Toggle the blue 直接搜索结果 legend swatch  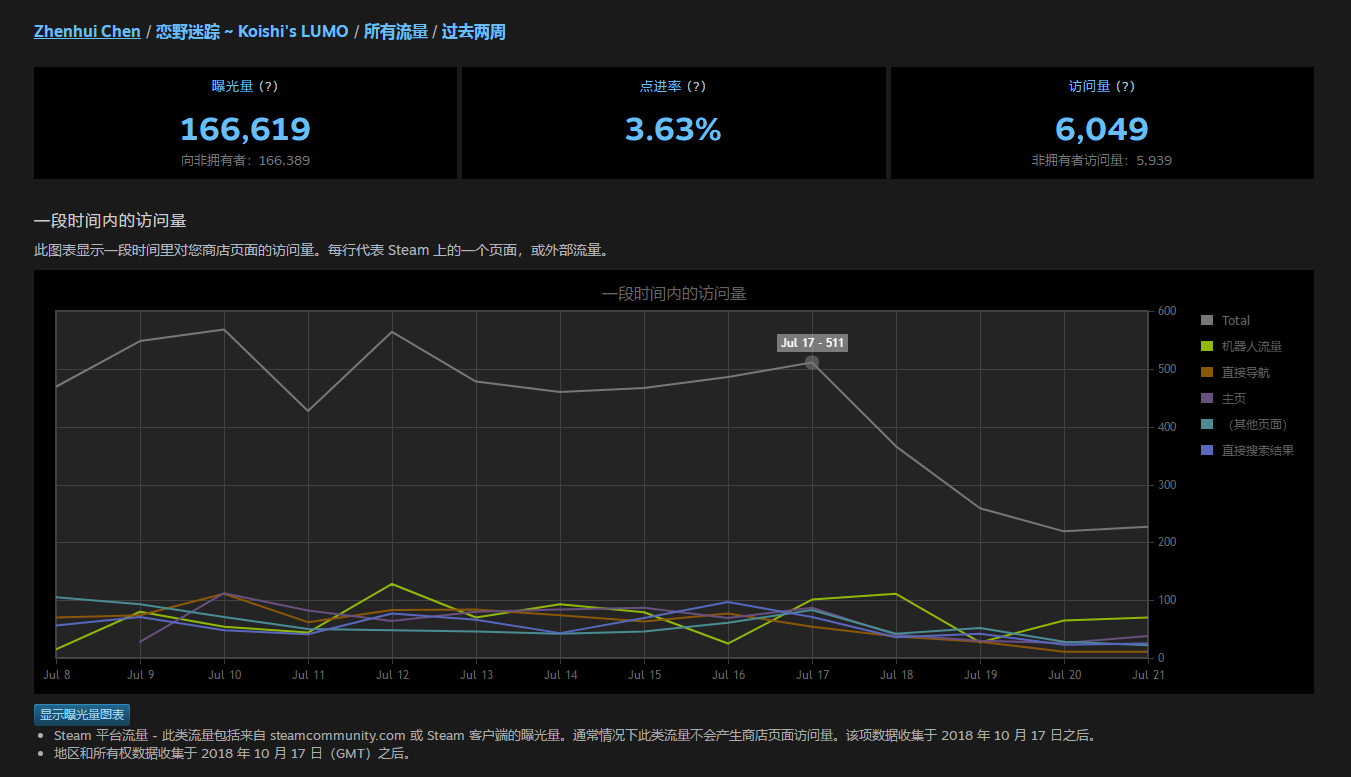click(1206, 451)
